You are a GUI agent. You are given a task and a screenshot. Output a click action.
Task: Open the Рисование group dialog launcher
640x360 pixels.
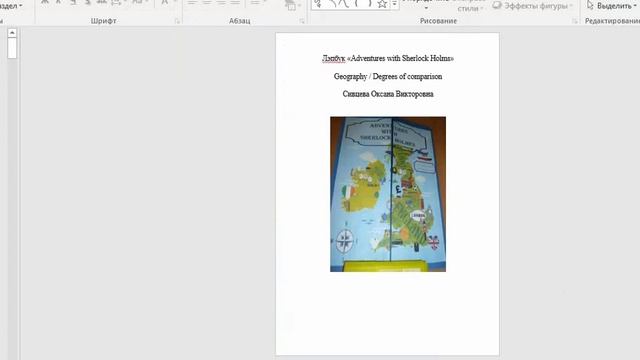[574, 21]
